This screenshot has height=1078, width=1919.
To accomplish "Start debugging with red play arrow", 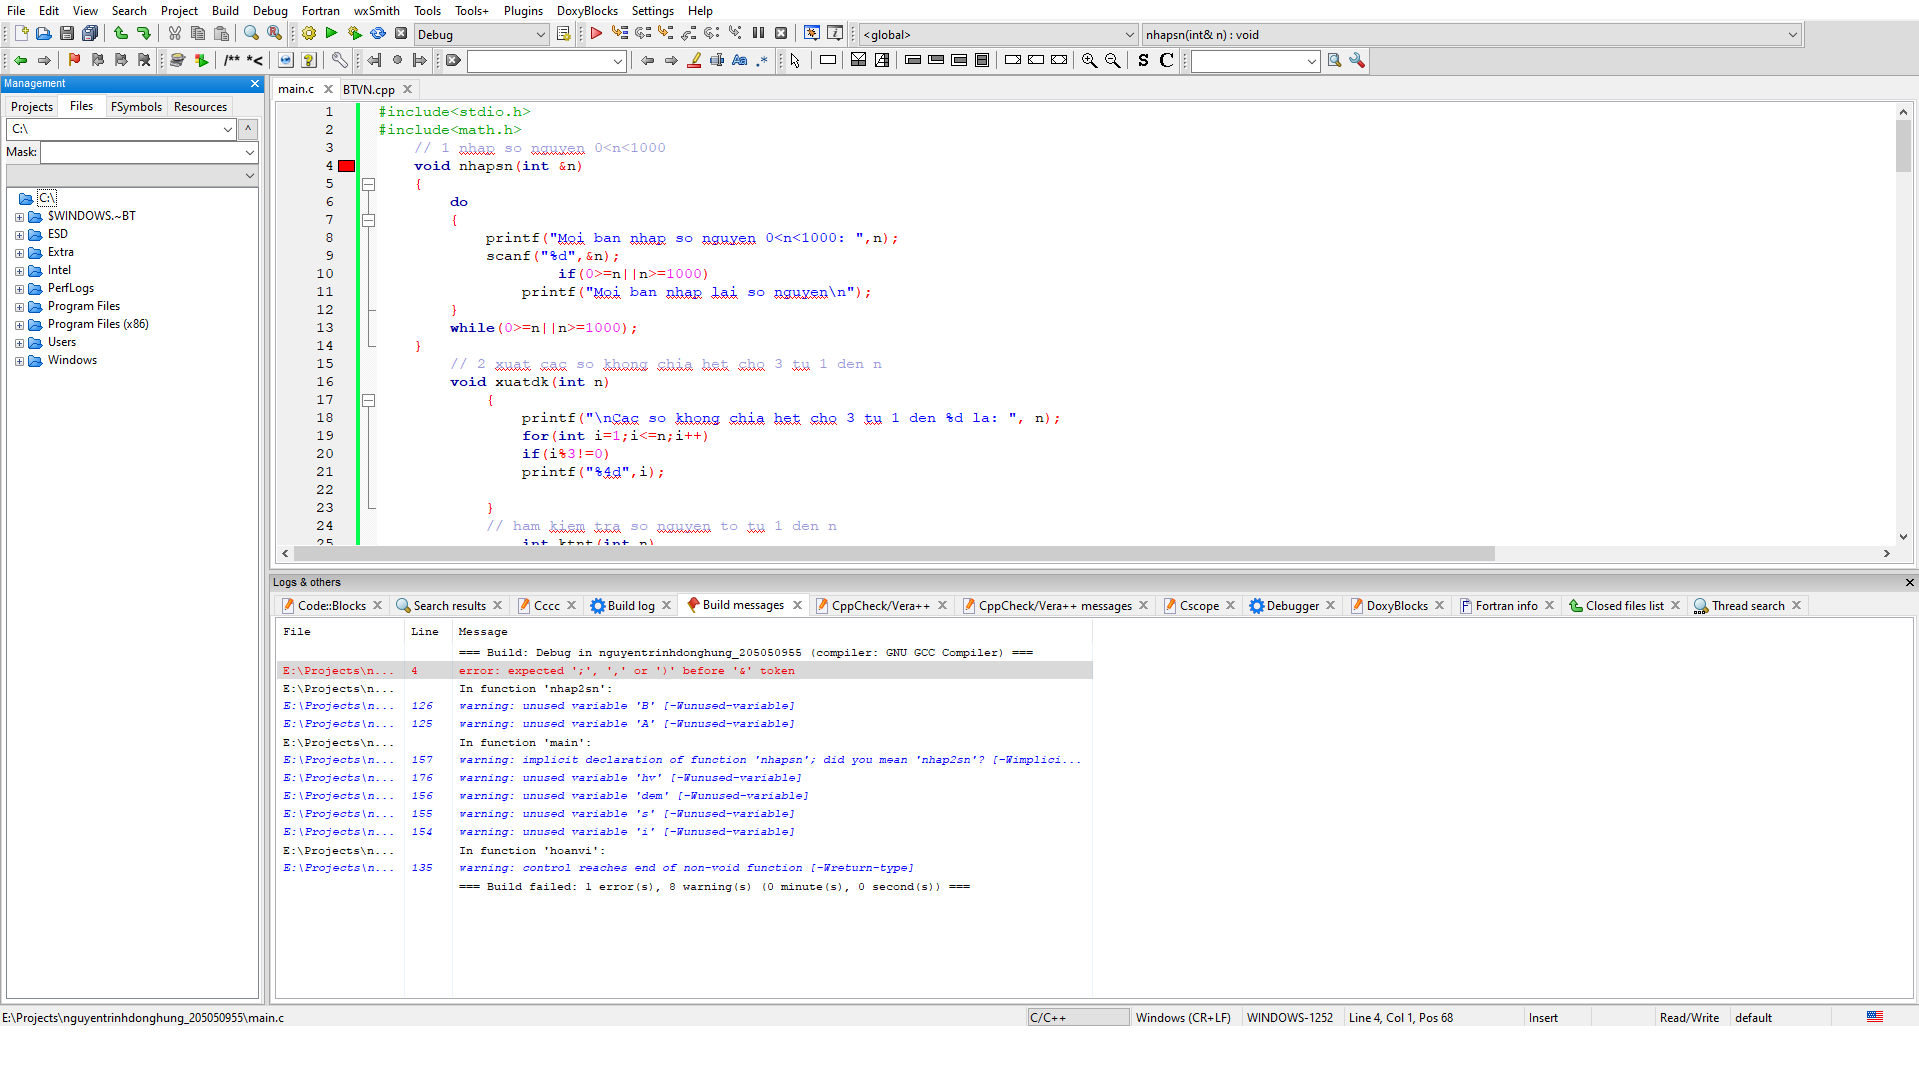I will [596, 34].
